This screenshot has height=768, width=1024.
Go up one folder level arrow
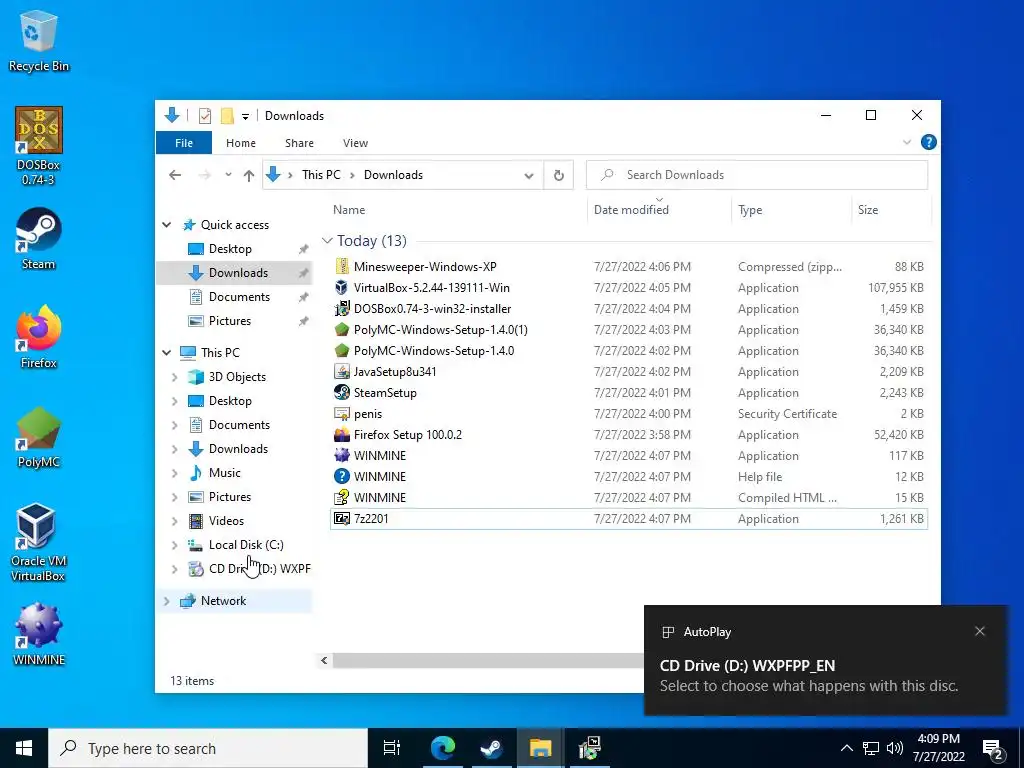point(248,175)
